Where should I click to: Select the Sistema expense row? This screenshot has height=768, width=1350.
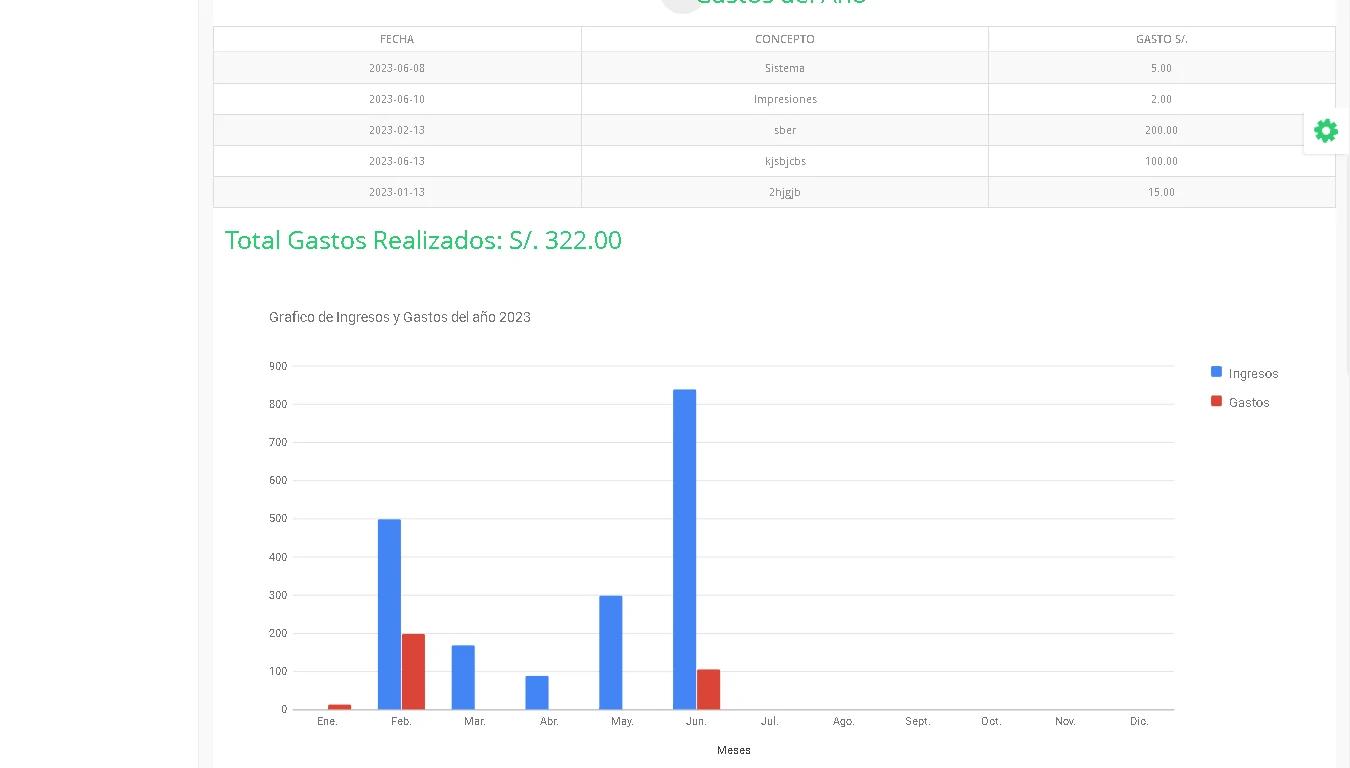pyautogui.click(x=784, y=68)
